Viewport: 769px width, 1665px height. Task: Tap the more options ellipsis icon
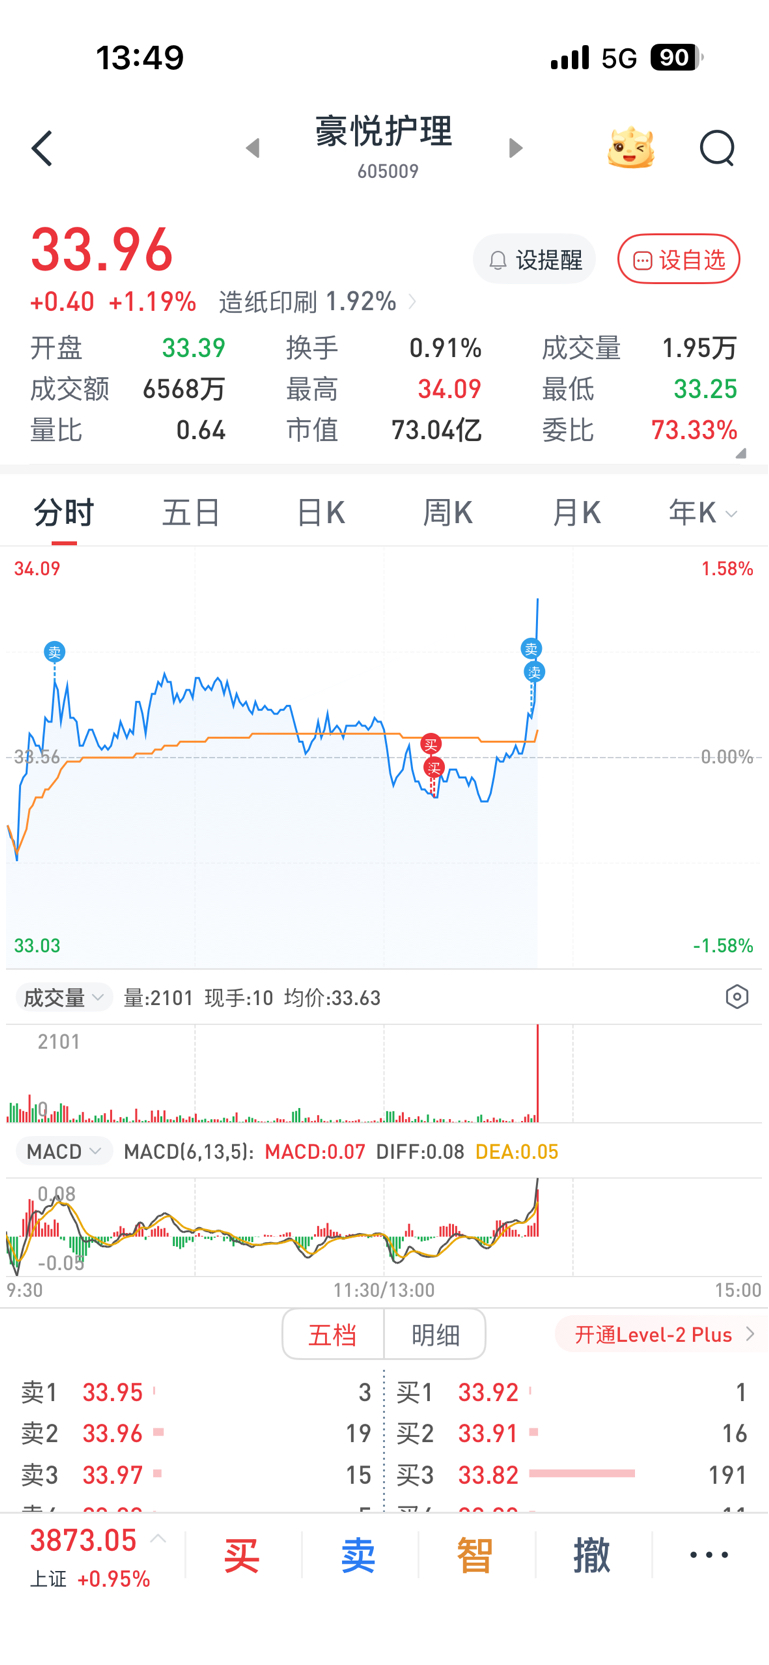click(x=709, y=1555)
